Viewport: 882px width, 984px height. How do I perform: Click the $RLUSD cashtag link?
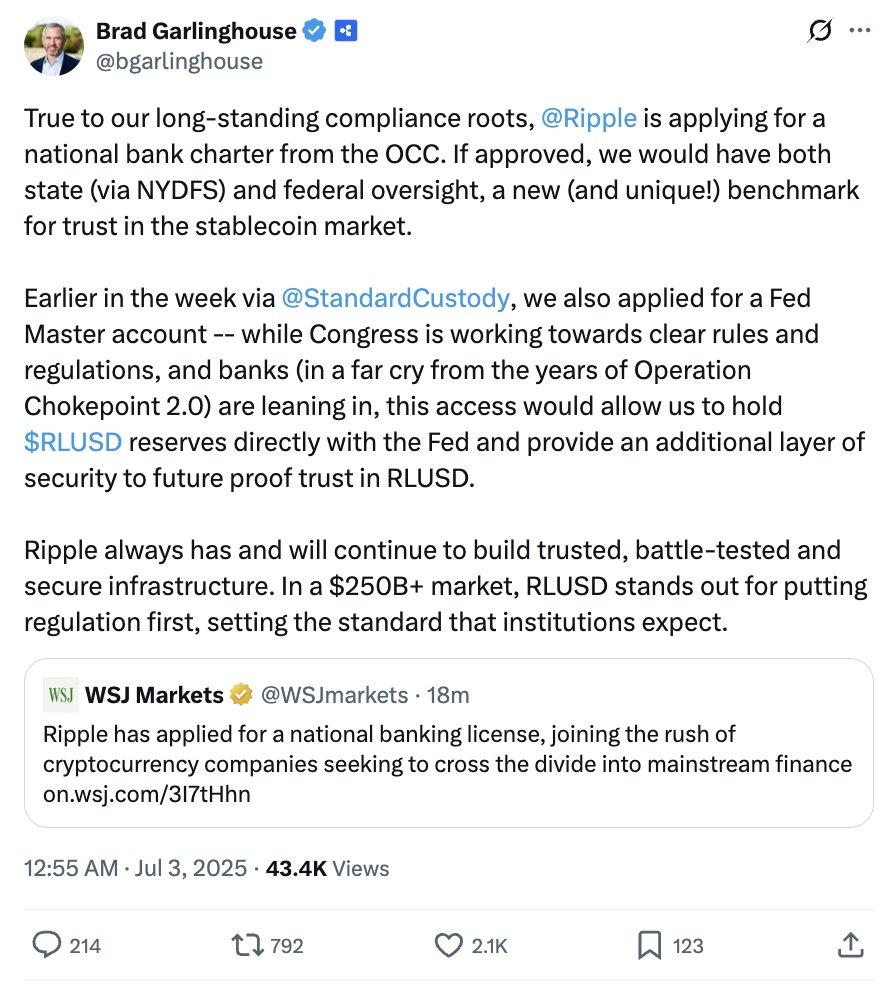coord(74,441)
